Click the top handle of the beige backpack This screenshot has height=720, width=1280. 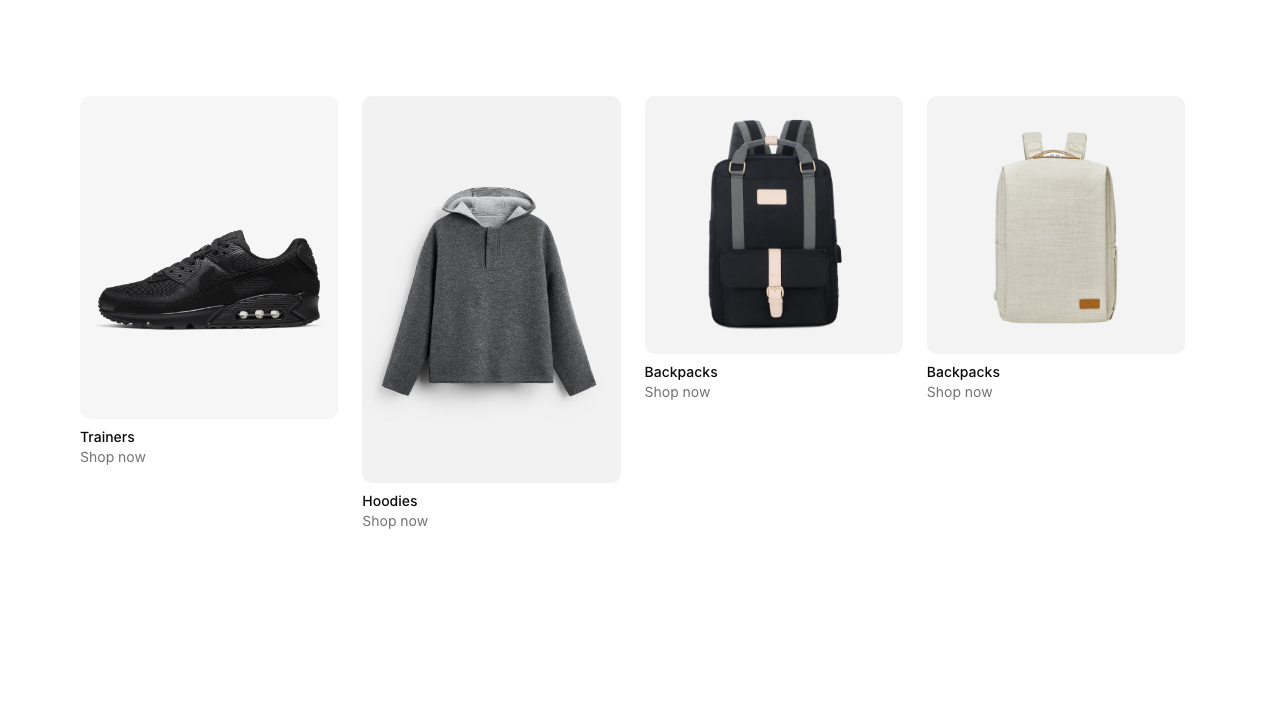coord(1055,154)
